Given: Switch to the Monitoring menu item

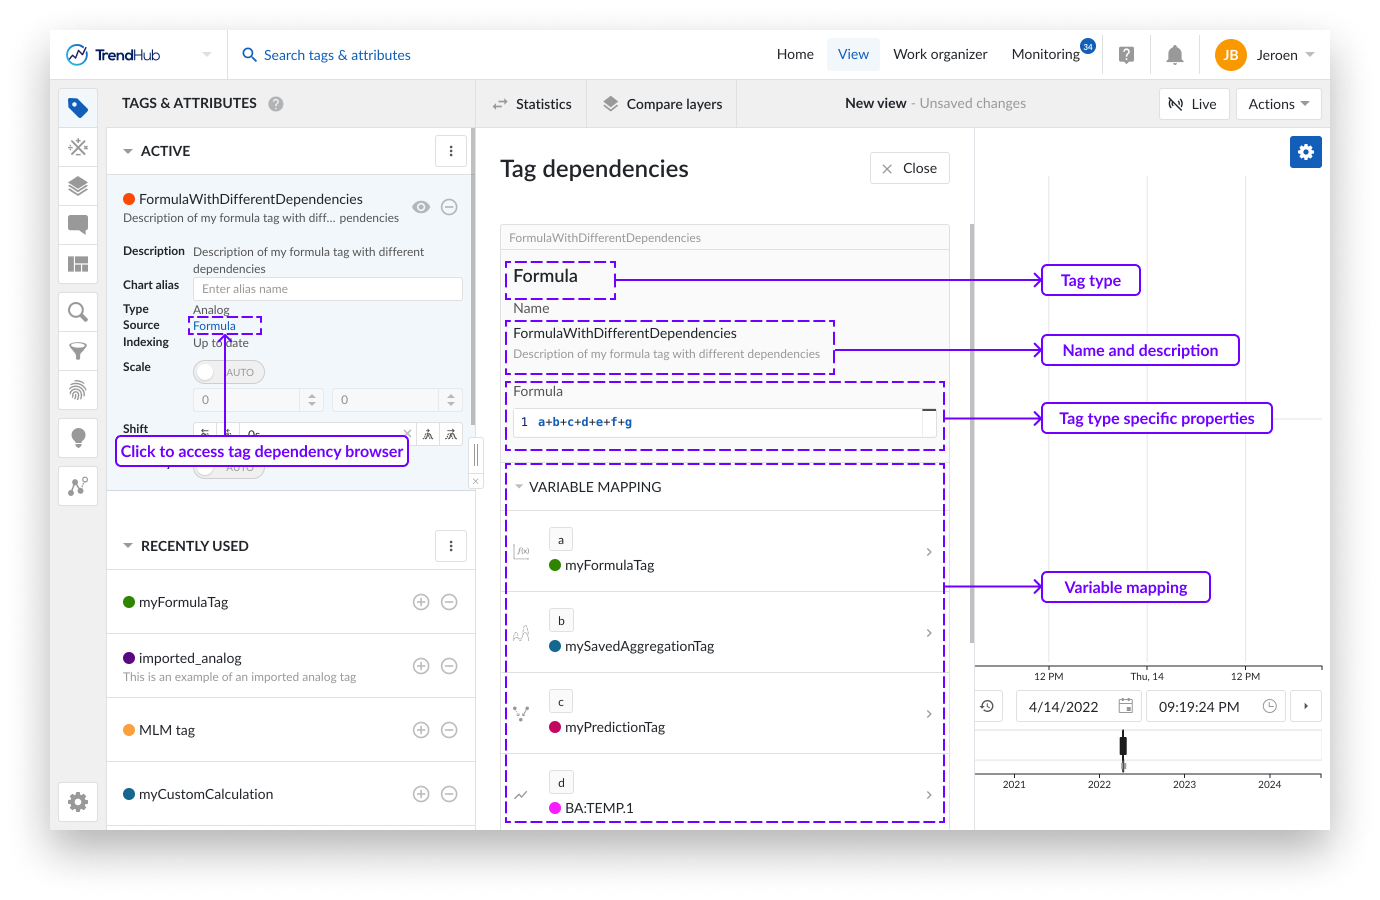Looking at the screenshot, I should pyautogui.click(x=1045, y=55).
